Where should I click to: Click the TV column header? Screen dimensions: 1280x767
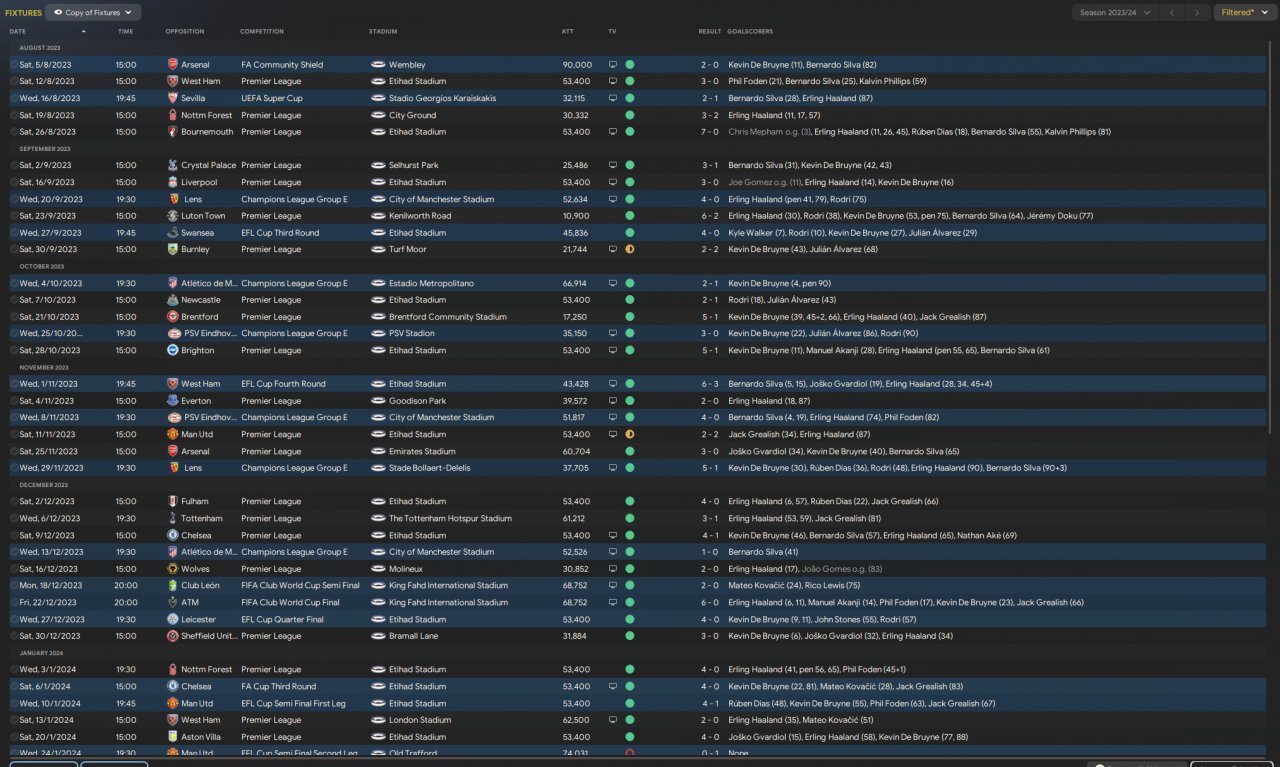[x=612, y=31]
